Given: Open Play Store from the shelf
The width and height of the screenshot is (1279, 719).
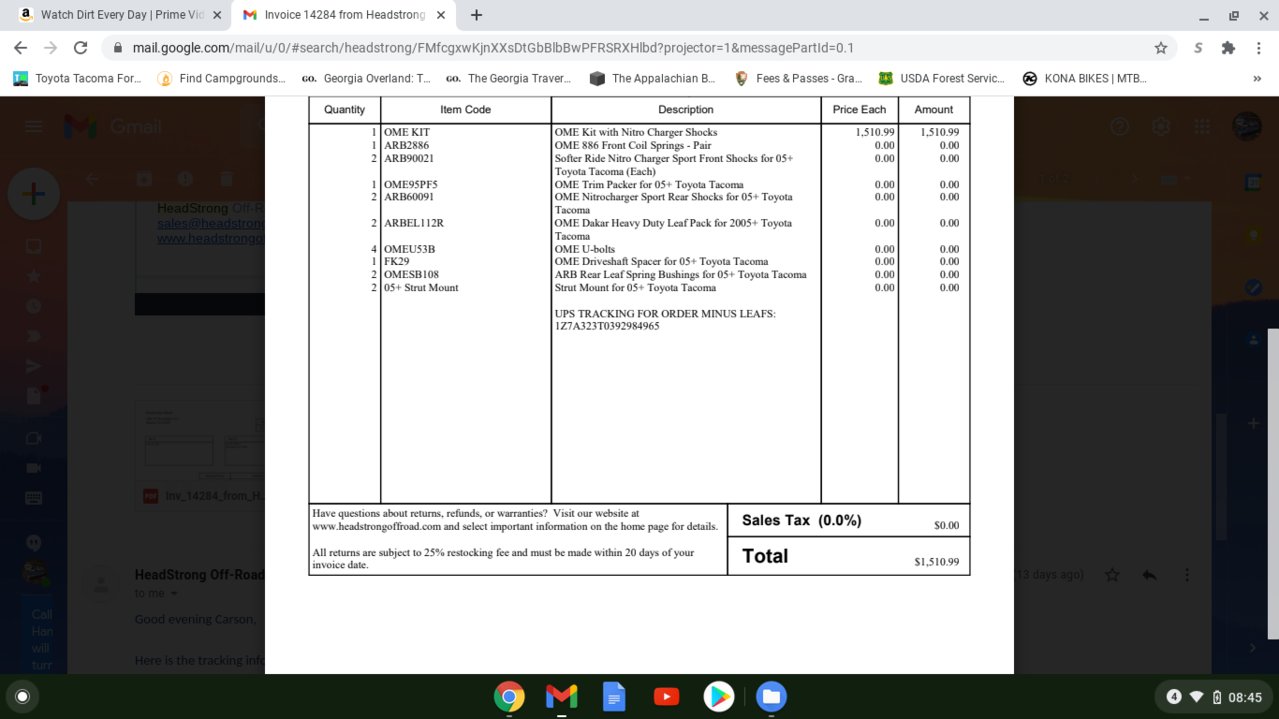Looking at the screenshot, I should pyautogui.click(x=718, y=696).
